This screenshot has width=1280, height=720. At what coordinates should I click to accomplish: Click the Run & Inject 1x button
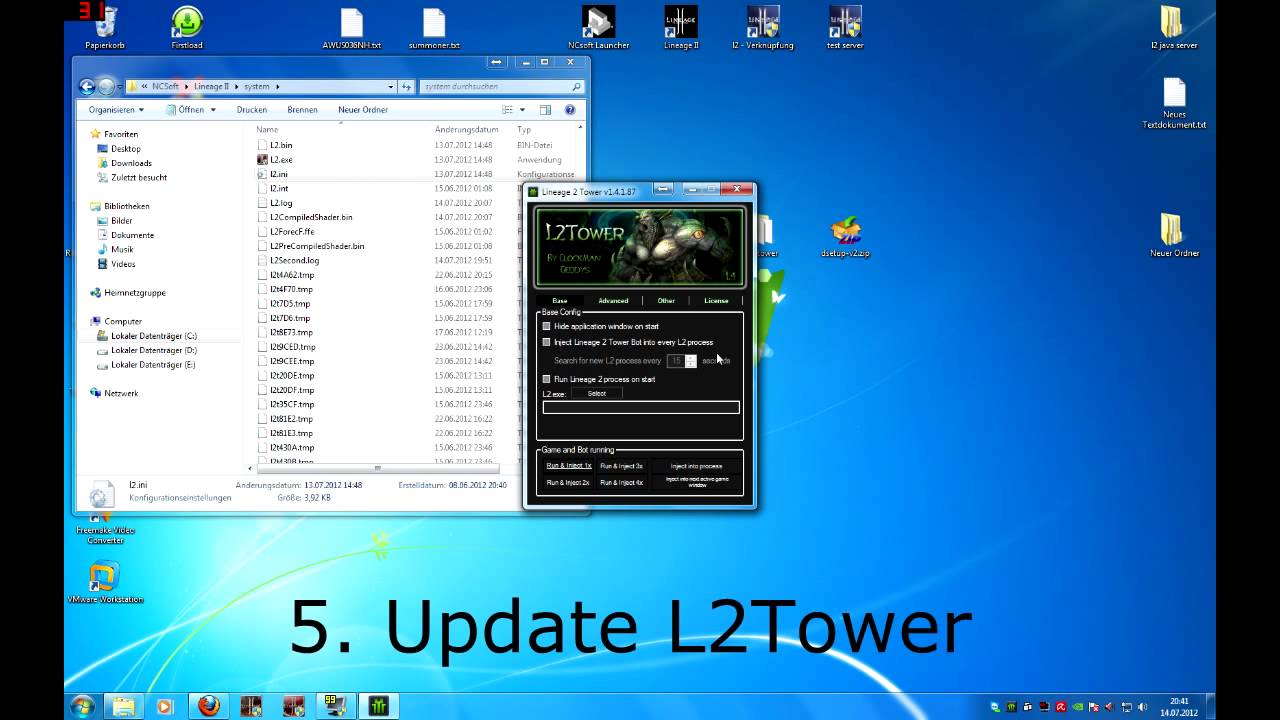click(x=569, y=466)
